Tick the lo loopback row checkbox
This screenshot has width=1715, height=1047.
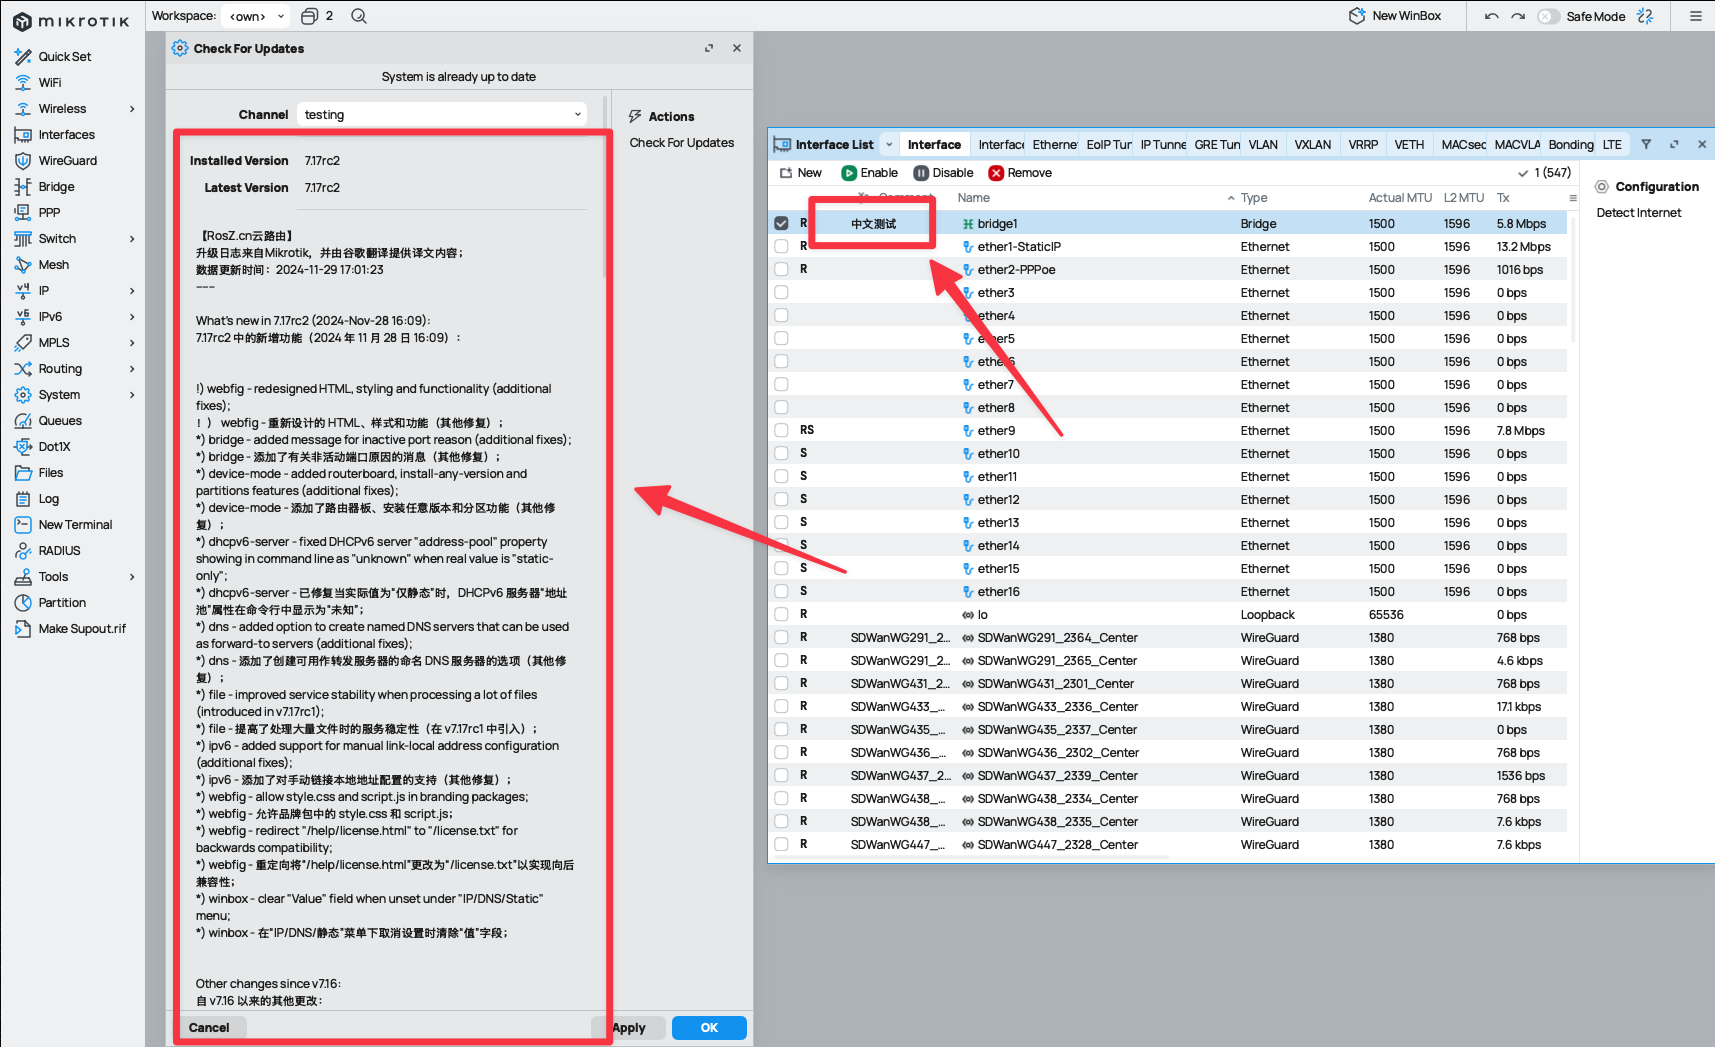[x=781, y=614]
